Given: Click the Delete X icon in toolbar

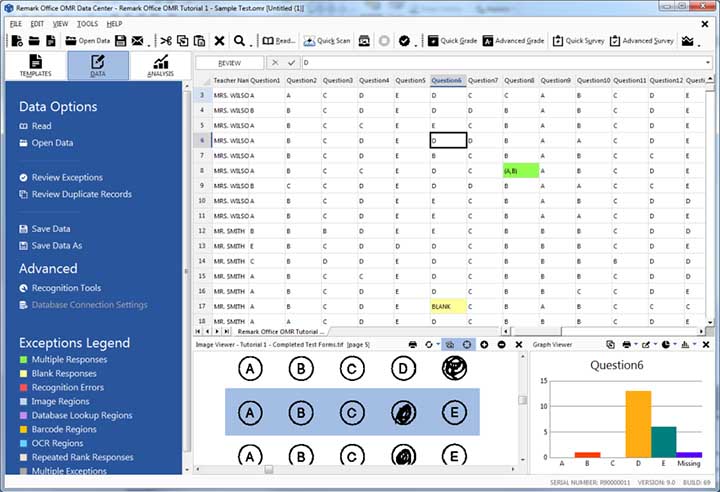Looking at the screenshot, I should (x=219, y=41).
